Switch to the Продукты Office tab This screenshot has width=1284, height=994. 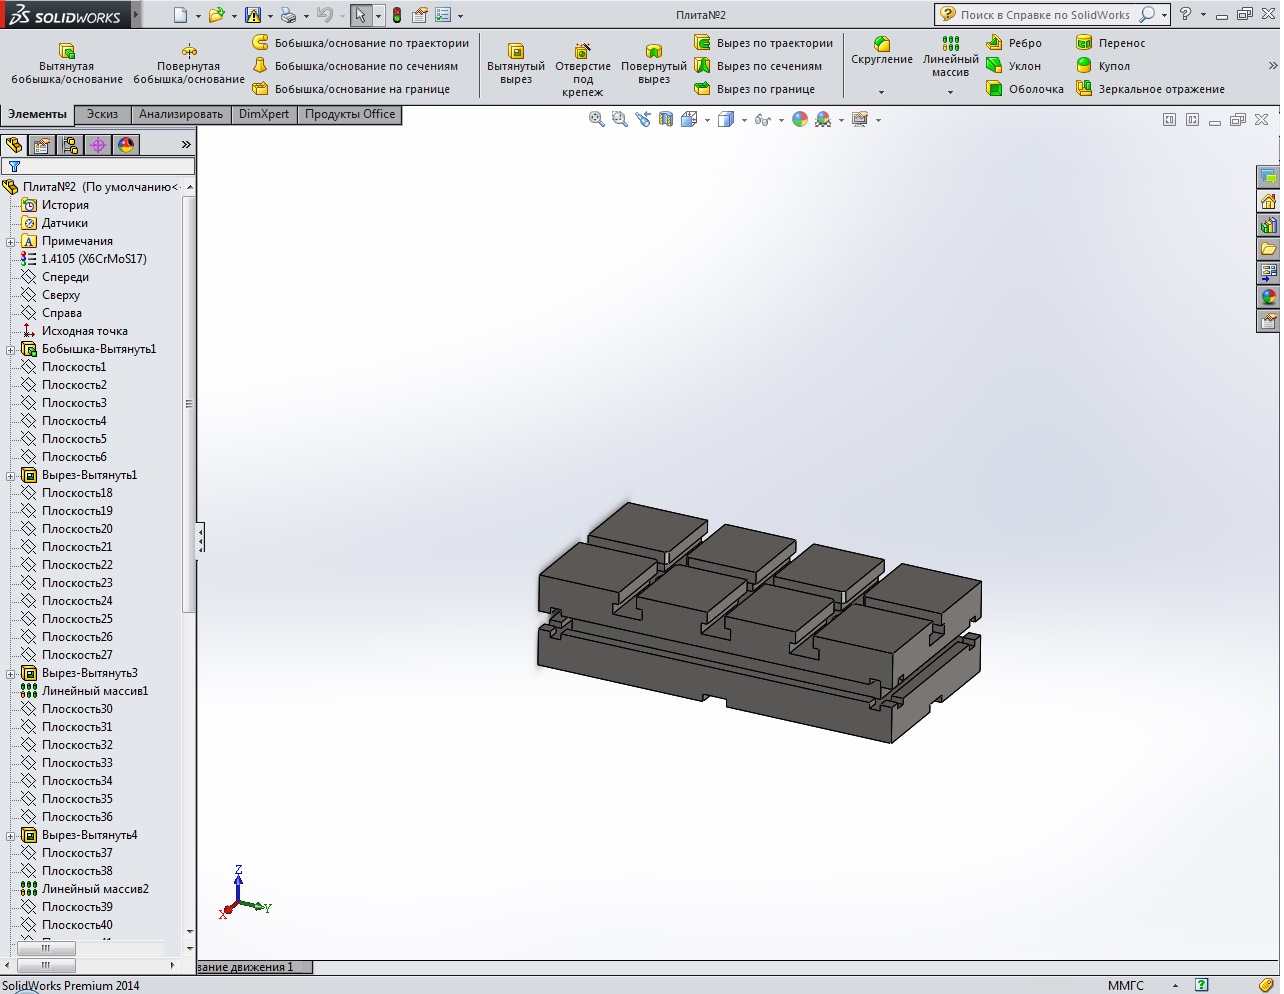tap(350, 114)
